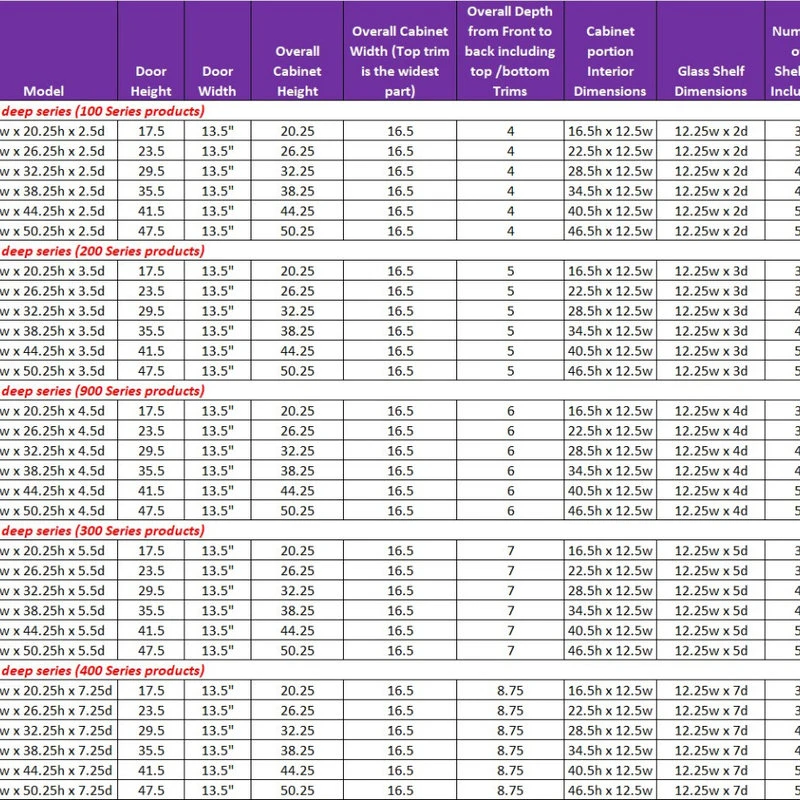
Task: Select the Overall Cabinet Height header
Action: [x=298, y=71]
